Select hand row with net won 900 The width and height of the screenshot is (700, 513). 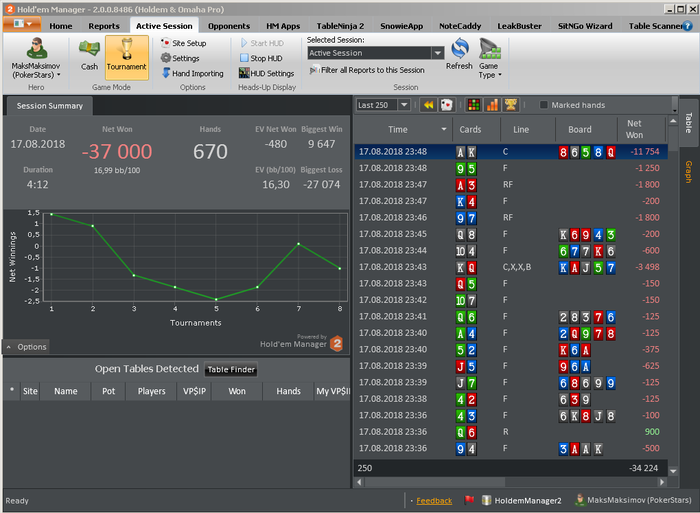pyautogui.click(x=511, y=432)
